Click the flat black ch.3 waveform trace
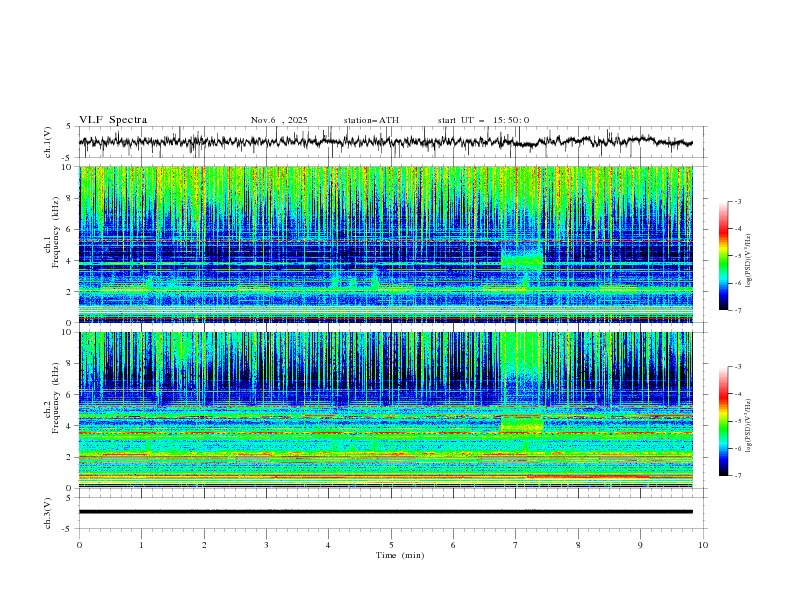Screen dimensions: 792x612 pyautogui.click(x=385, y=512)
